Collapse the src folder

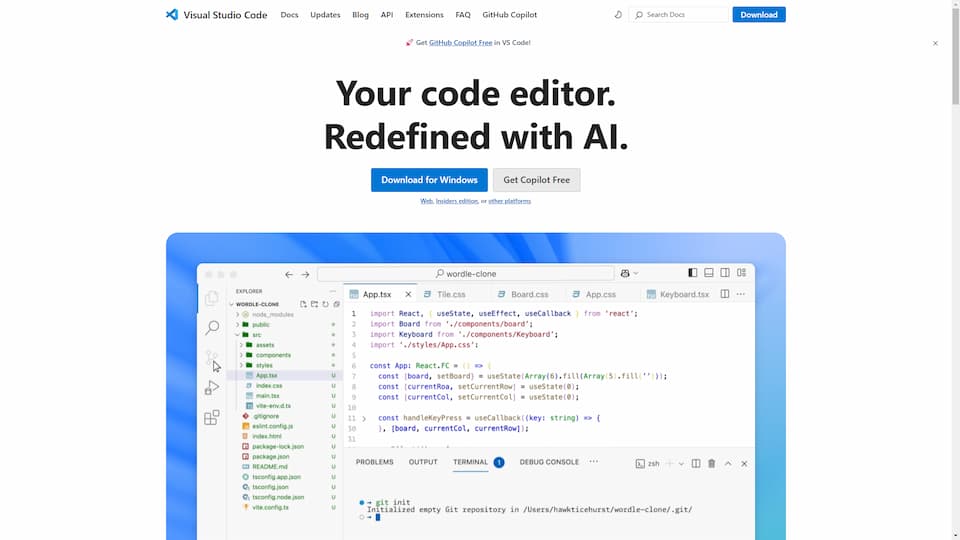pyautogui.click(x=238, y=335)
